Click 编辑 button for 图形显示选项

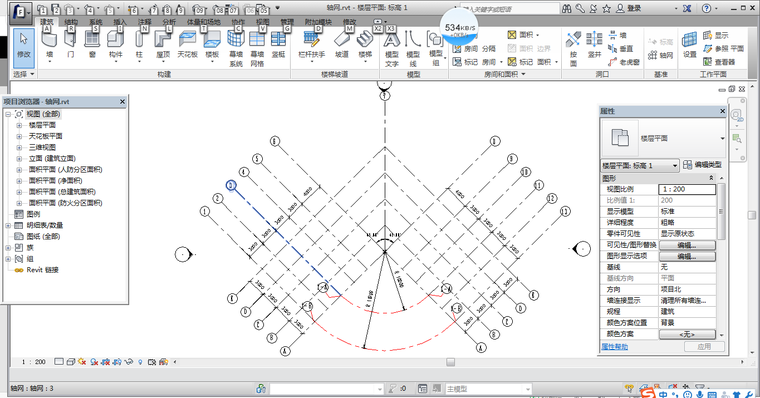687,256
